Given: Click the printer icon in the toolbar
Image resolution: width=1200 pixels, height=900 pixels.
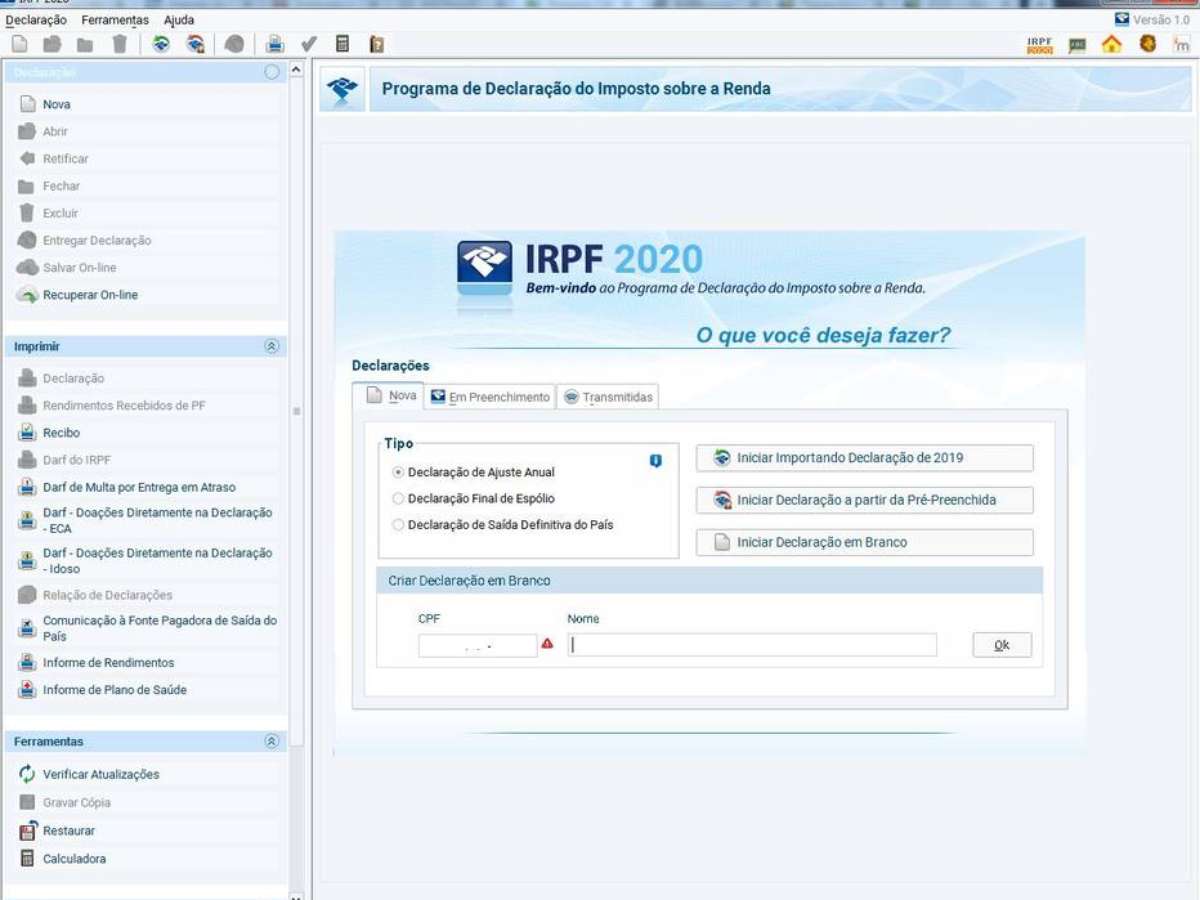Looking at the screenshot, I should point(275,44).
